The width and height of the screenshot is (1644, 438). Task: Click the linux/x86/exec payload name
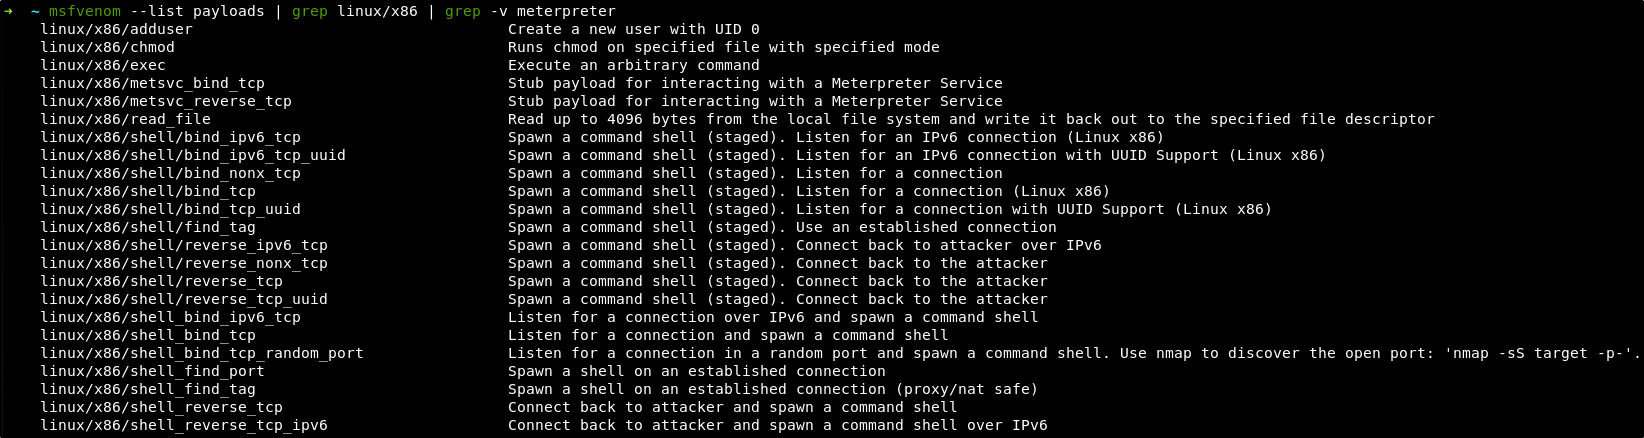tap(103, 65)
